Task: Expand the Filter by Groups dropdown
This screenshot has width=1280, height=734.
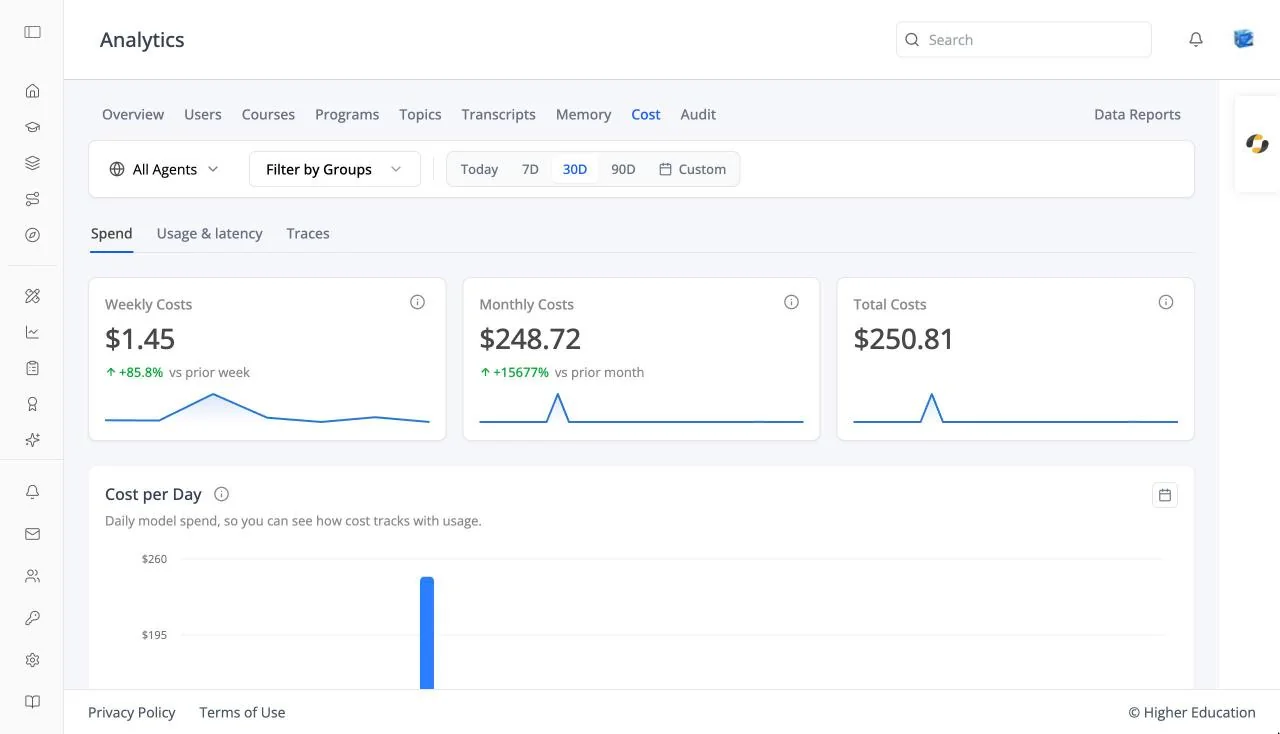Action: [334, 169]
